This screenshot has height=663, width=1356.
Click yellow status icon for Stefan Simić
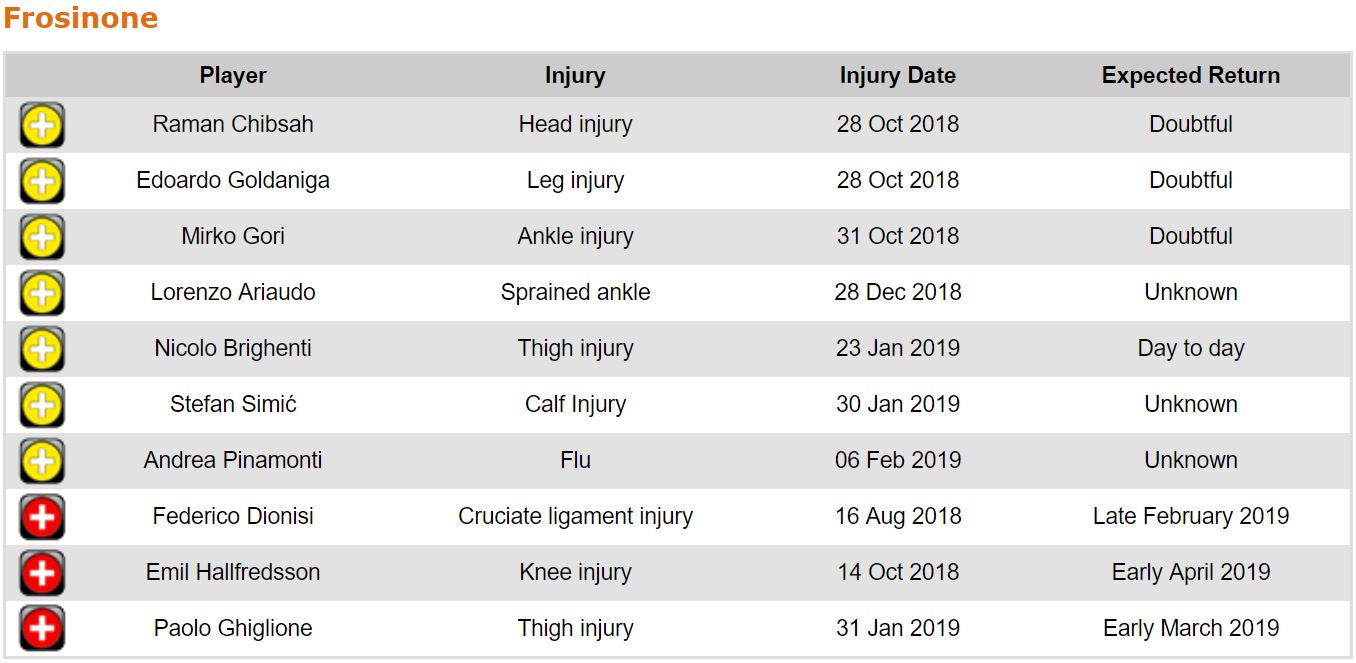pyautogui.click(x=42, y=405)
